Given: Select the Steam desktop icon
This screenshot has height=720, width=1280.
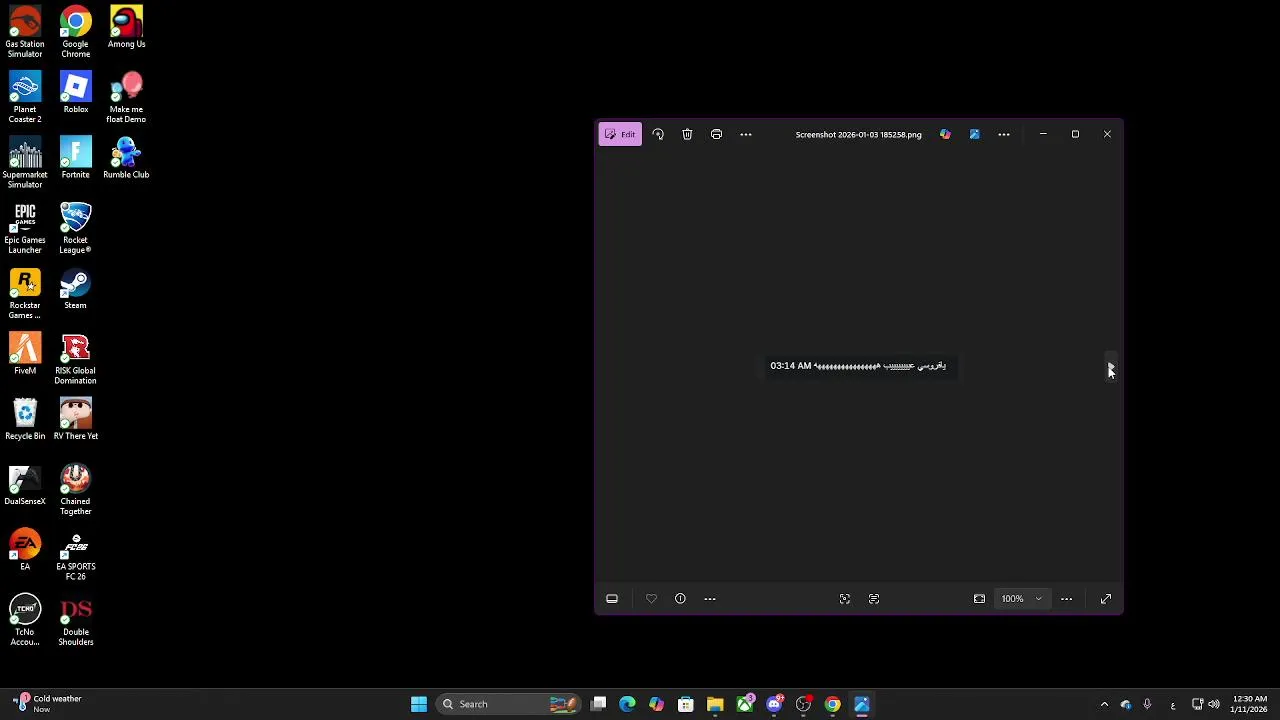Looking at the screenshot, I should point(75,291).
